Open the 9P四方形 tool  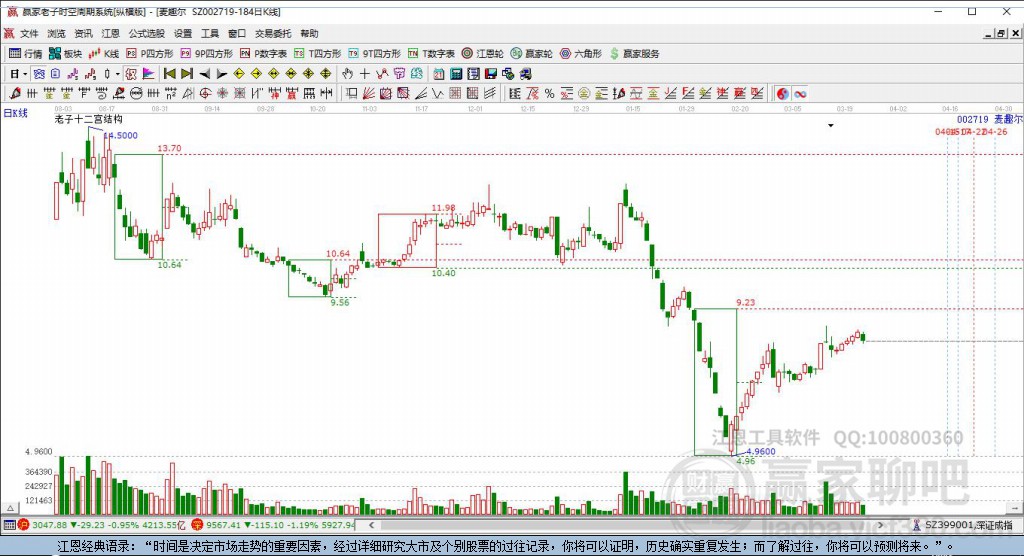click(206, 54)
